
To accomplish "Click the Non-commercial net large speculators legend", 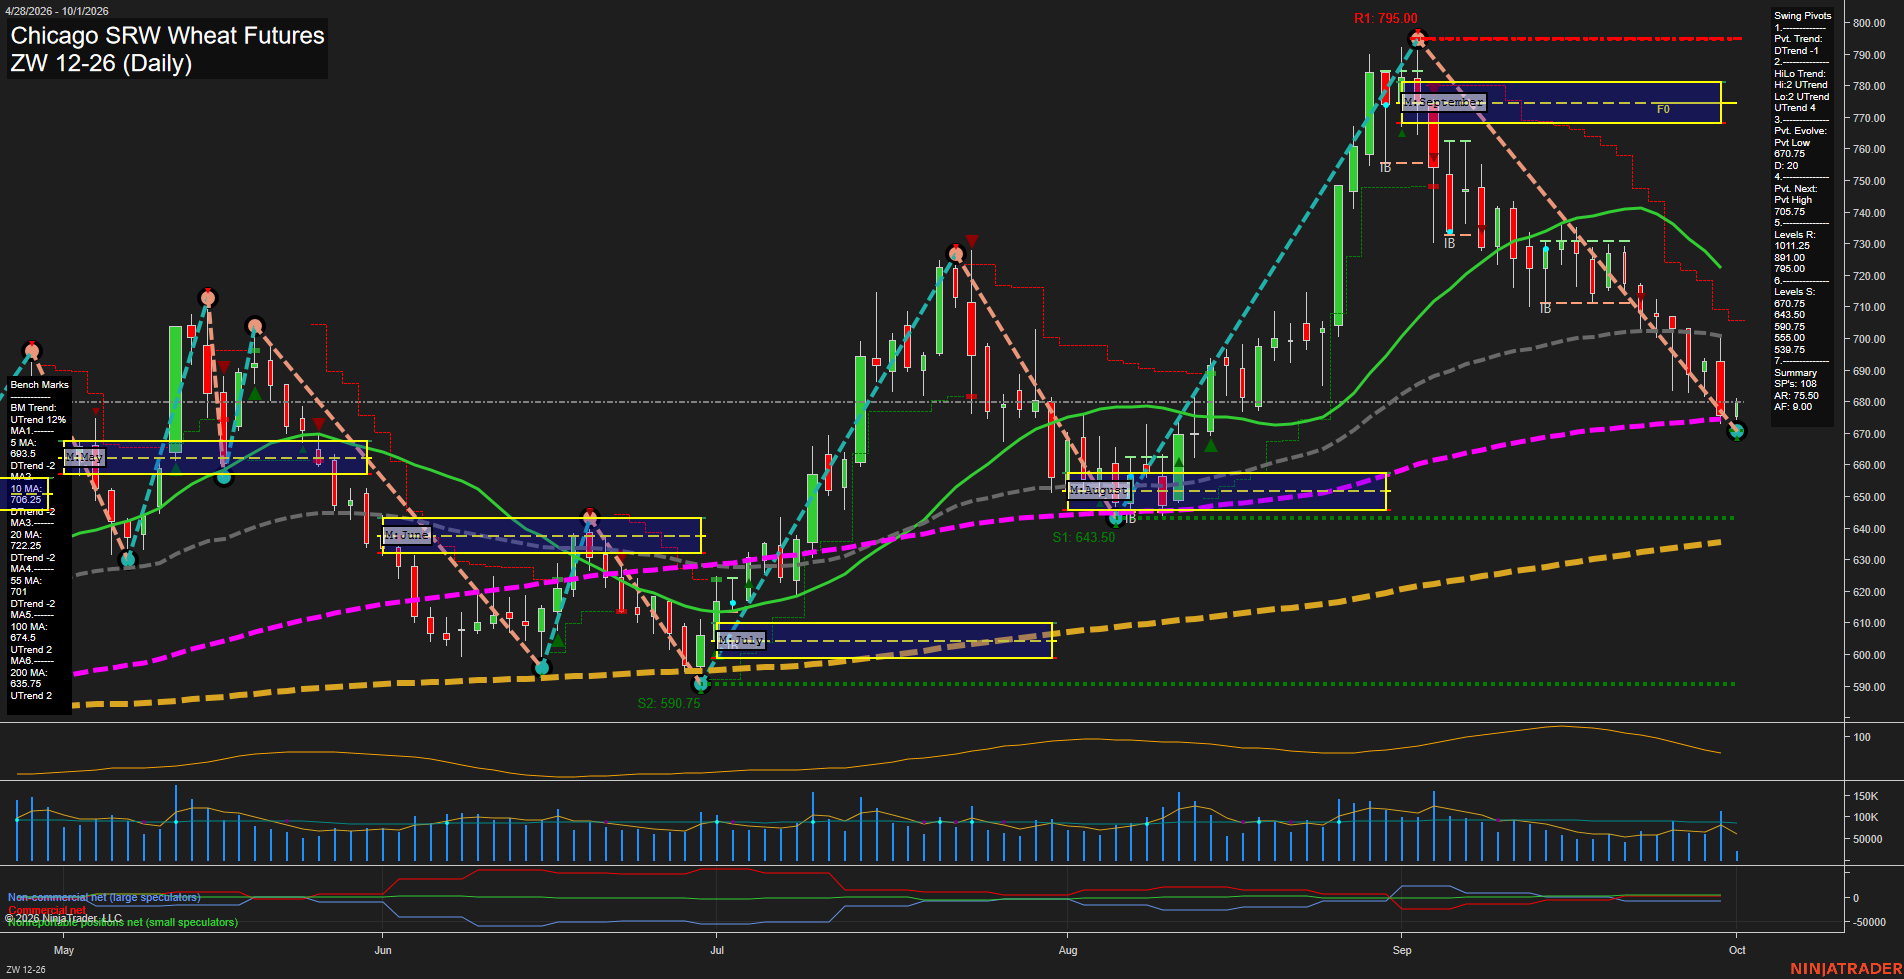I will [x=104, y=898].
